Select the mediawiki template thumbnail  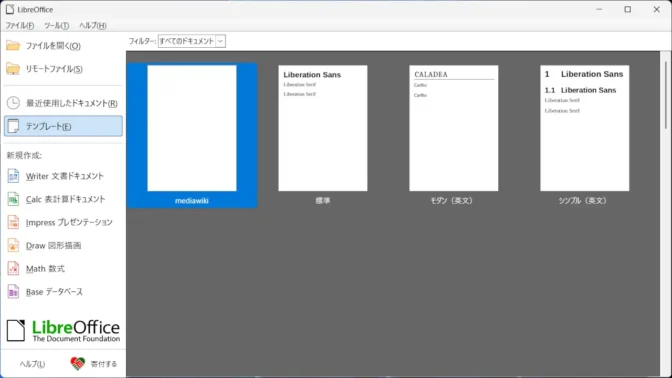(192, 128)
